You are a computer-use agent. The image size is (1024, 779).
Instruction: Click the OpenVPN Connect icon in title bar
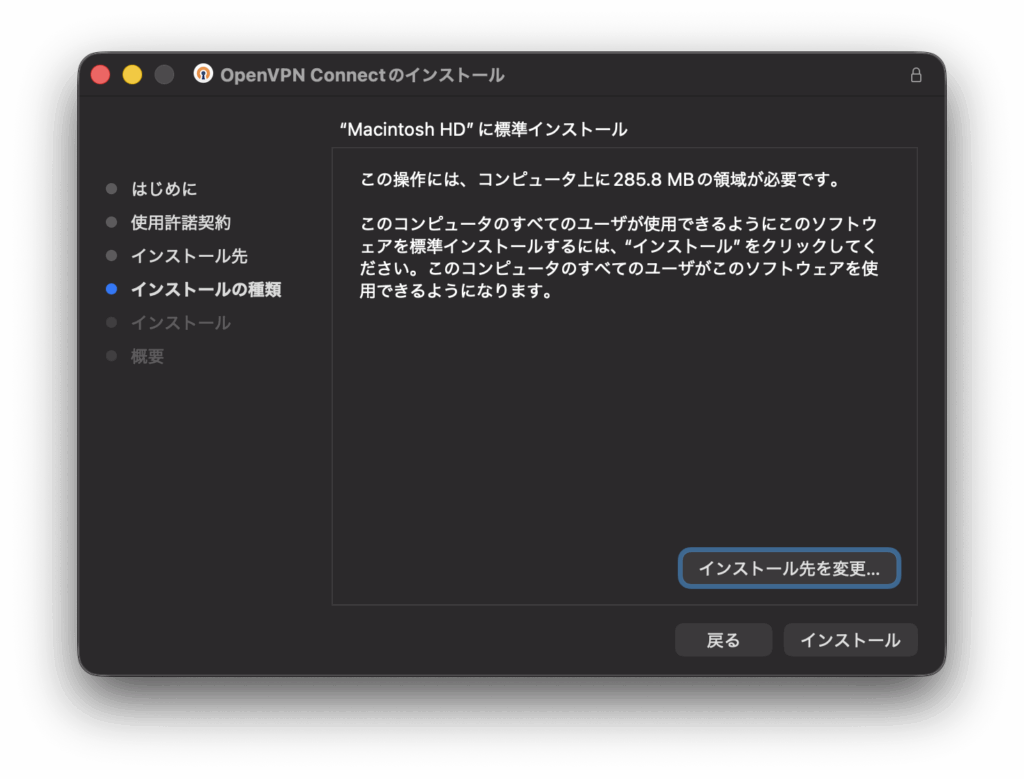[x=203, y=75]
